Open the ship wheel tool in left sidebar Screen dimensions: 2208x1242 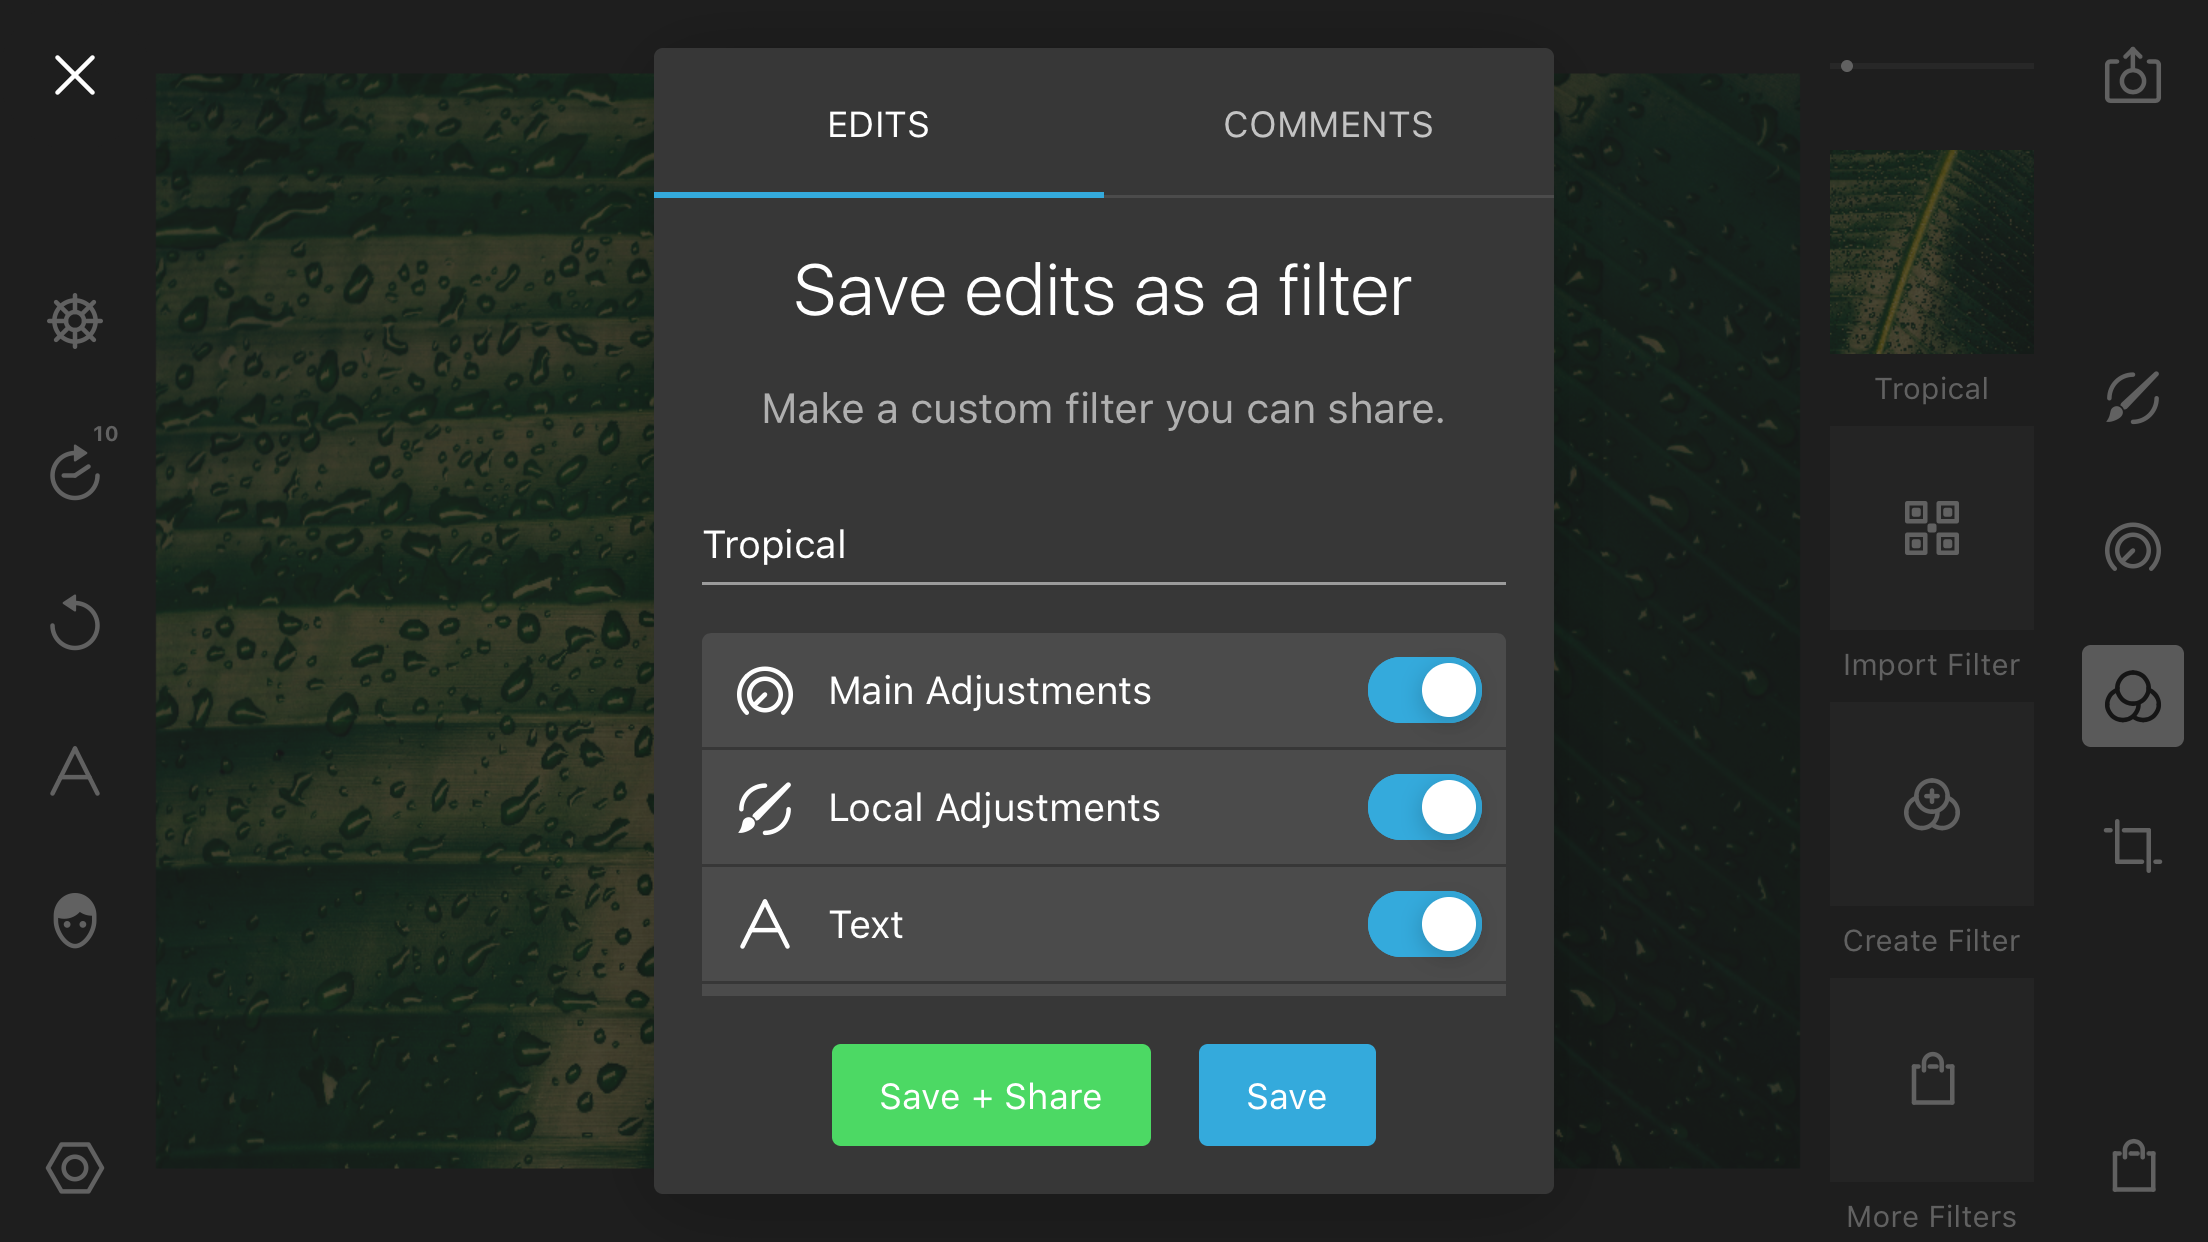[x=75, y=322]
